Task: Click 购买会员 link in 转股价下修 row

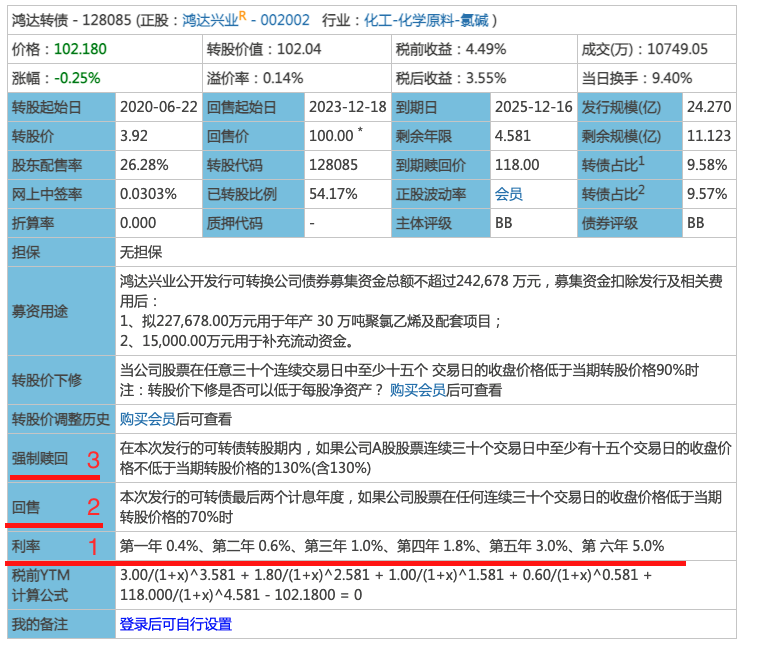Action: pyautogui.click(x=418, y=390)
